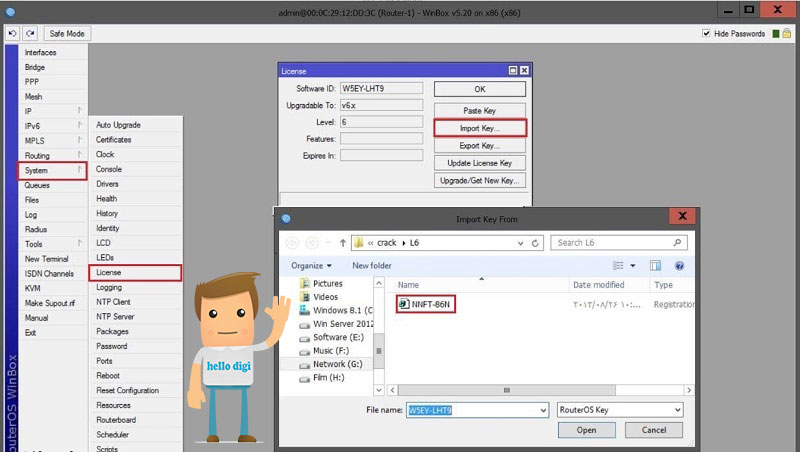Click the Export Key button
800x452 pixels.
point(480,145)
